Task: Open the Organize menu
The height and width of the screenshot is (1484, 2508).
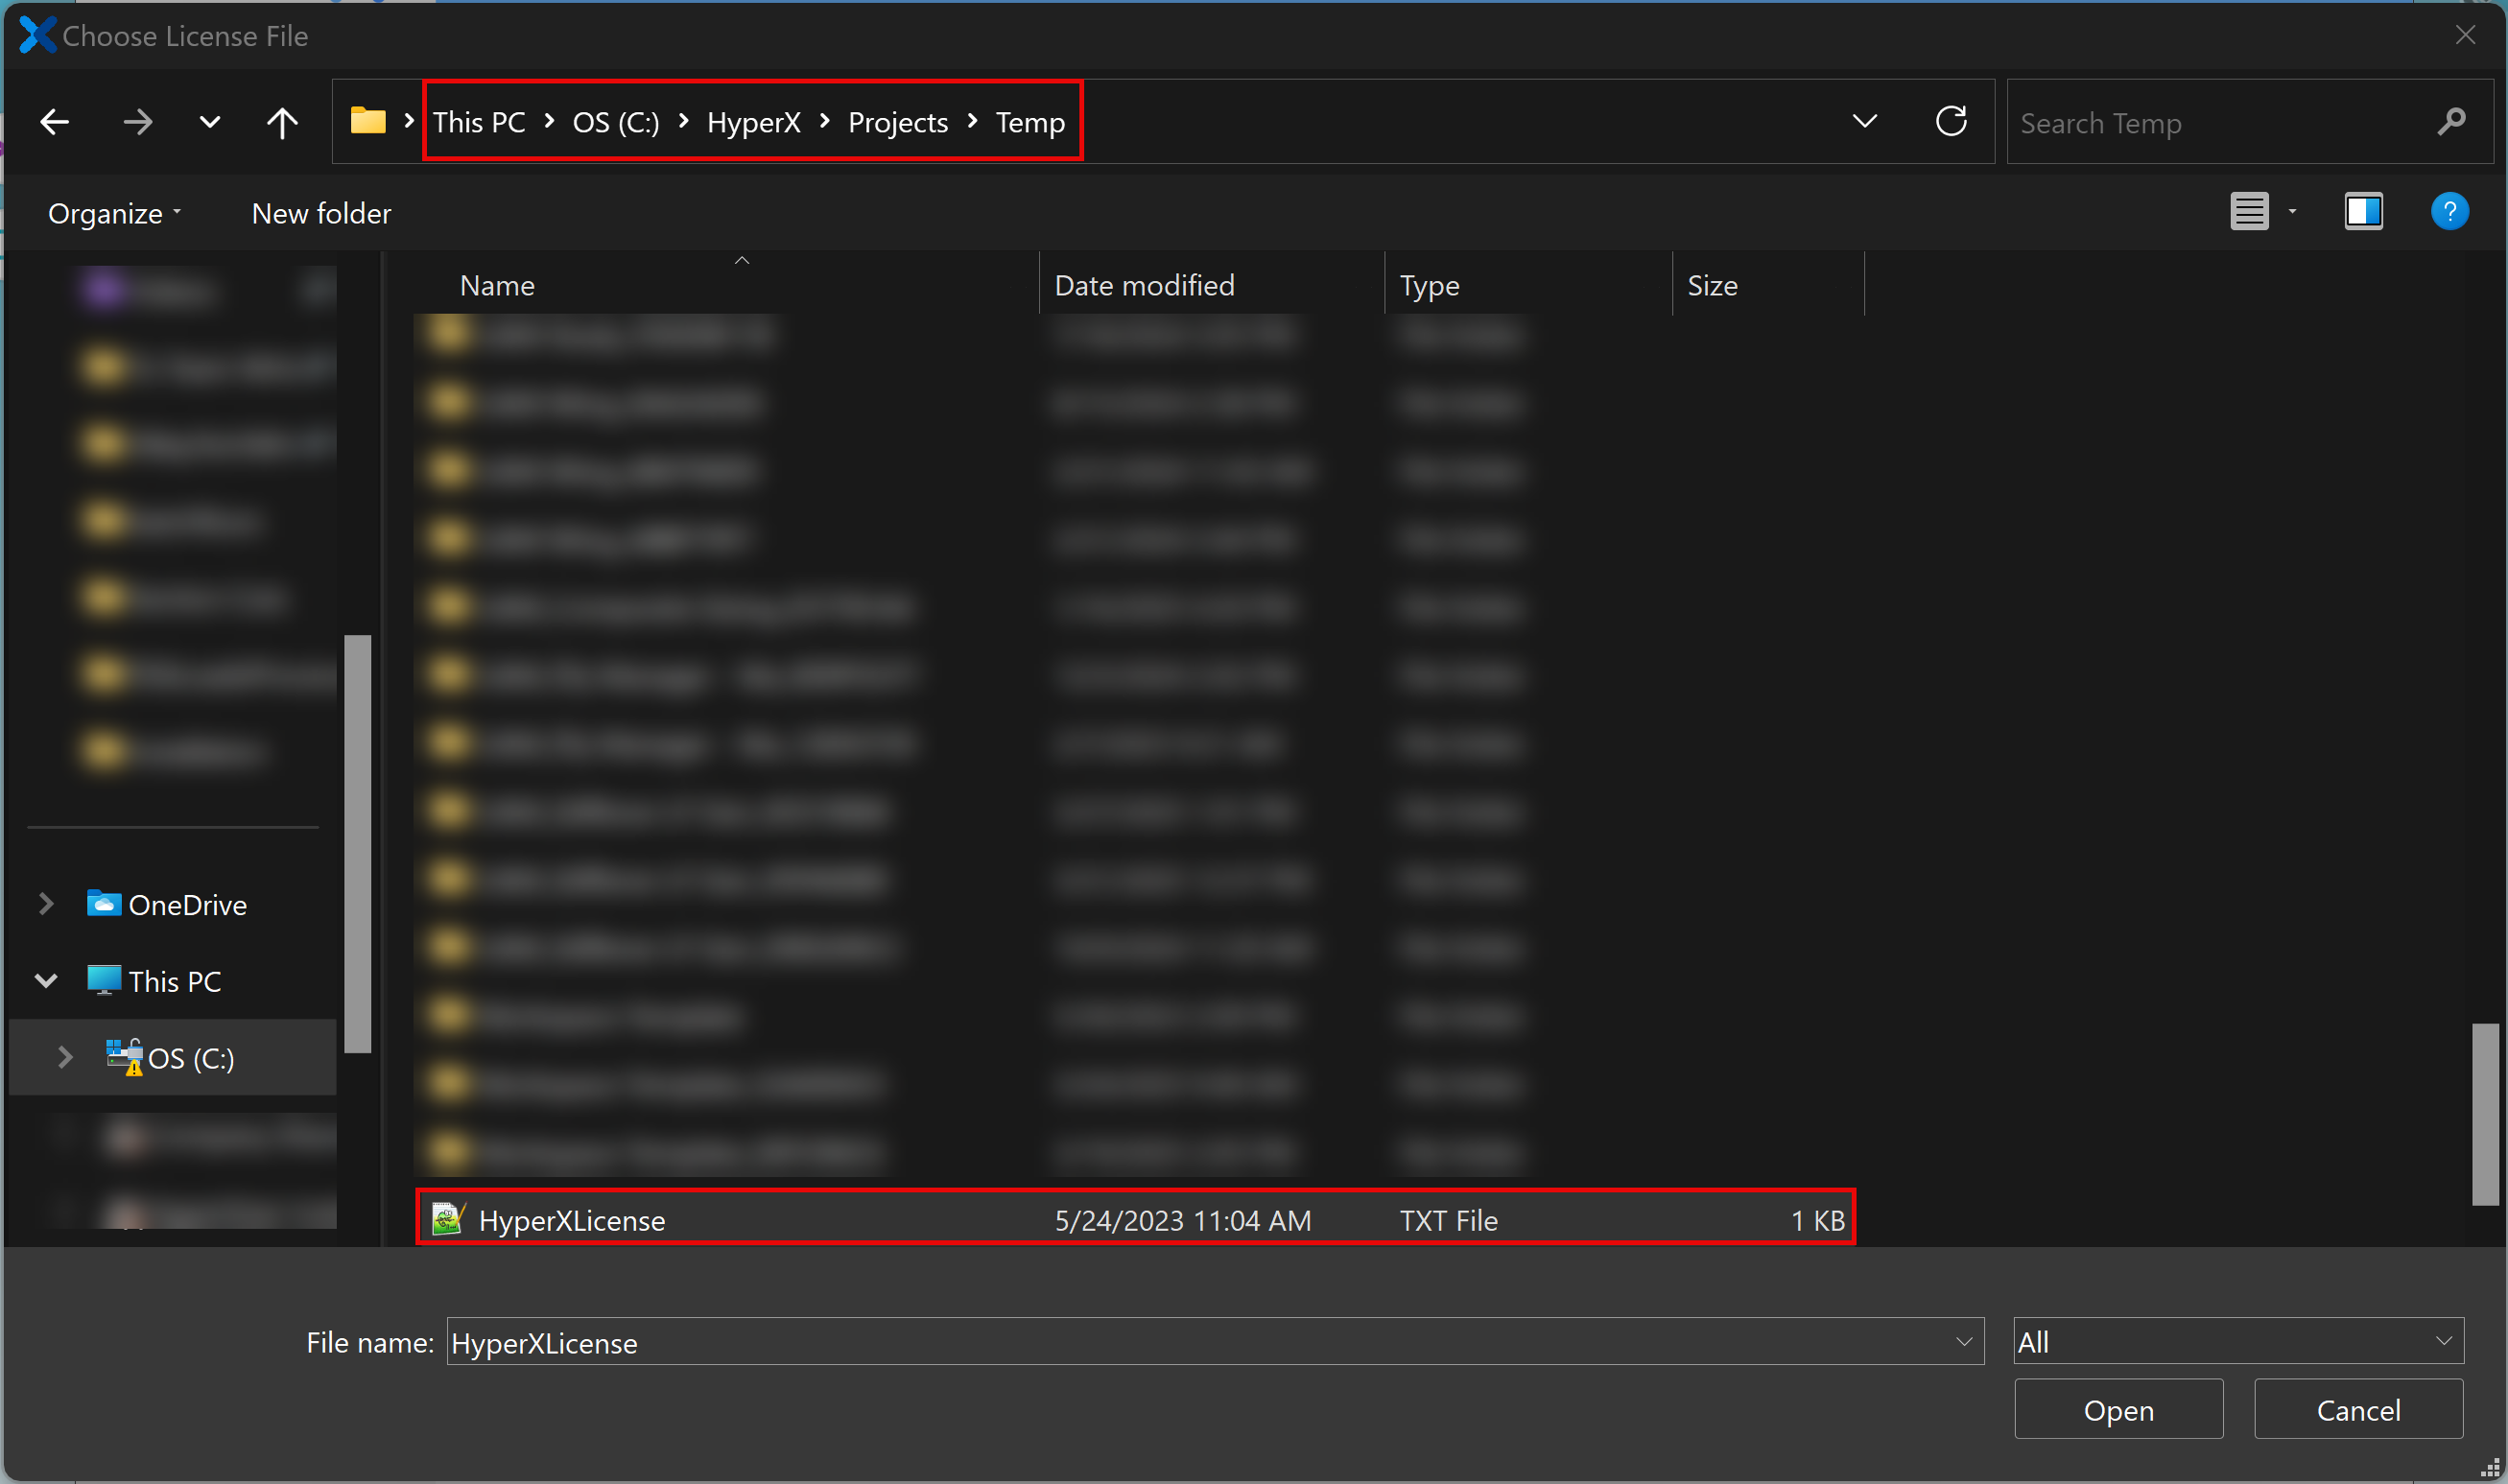Action: coord(114,213)
